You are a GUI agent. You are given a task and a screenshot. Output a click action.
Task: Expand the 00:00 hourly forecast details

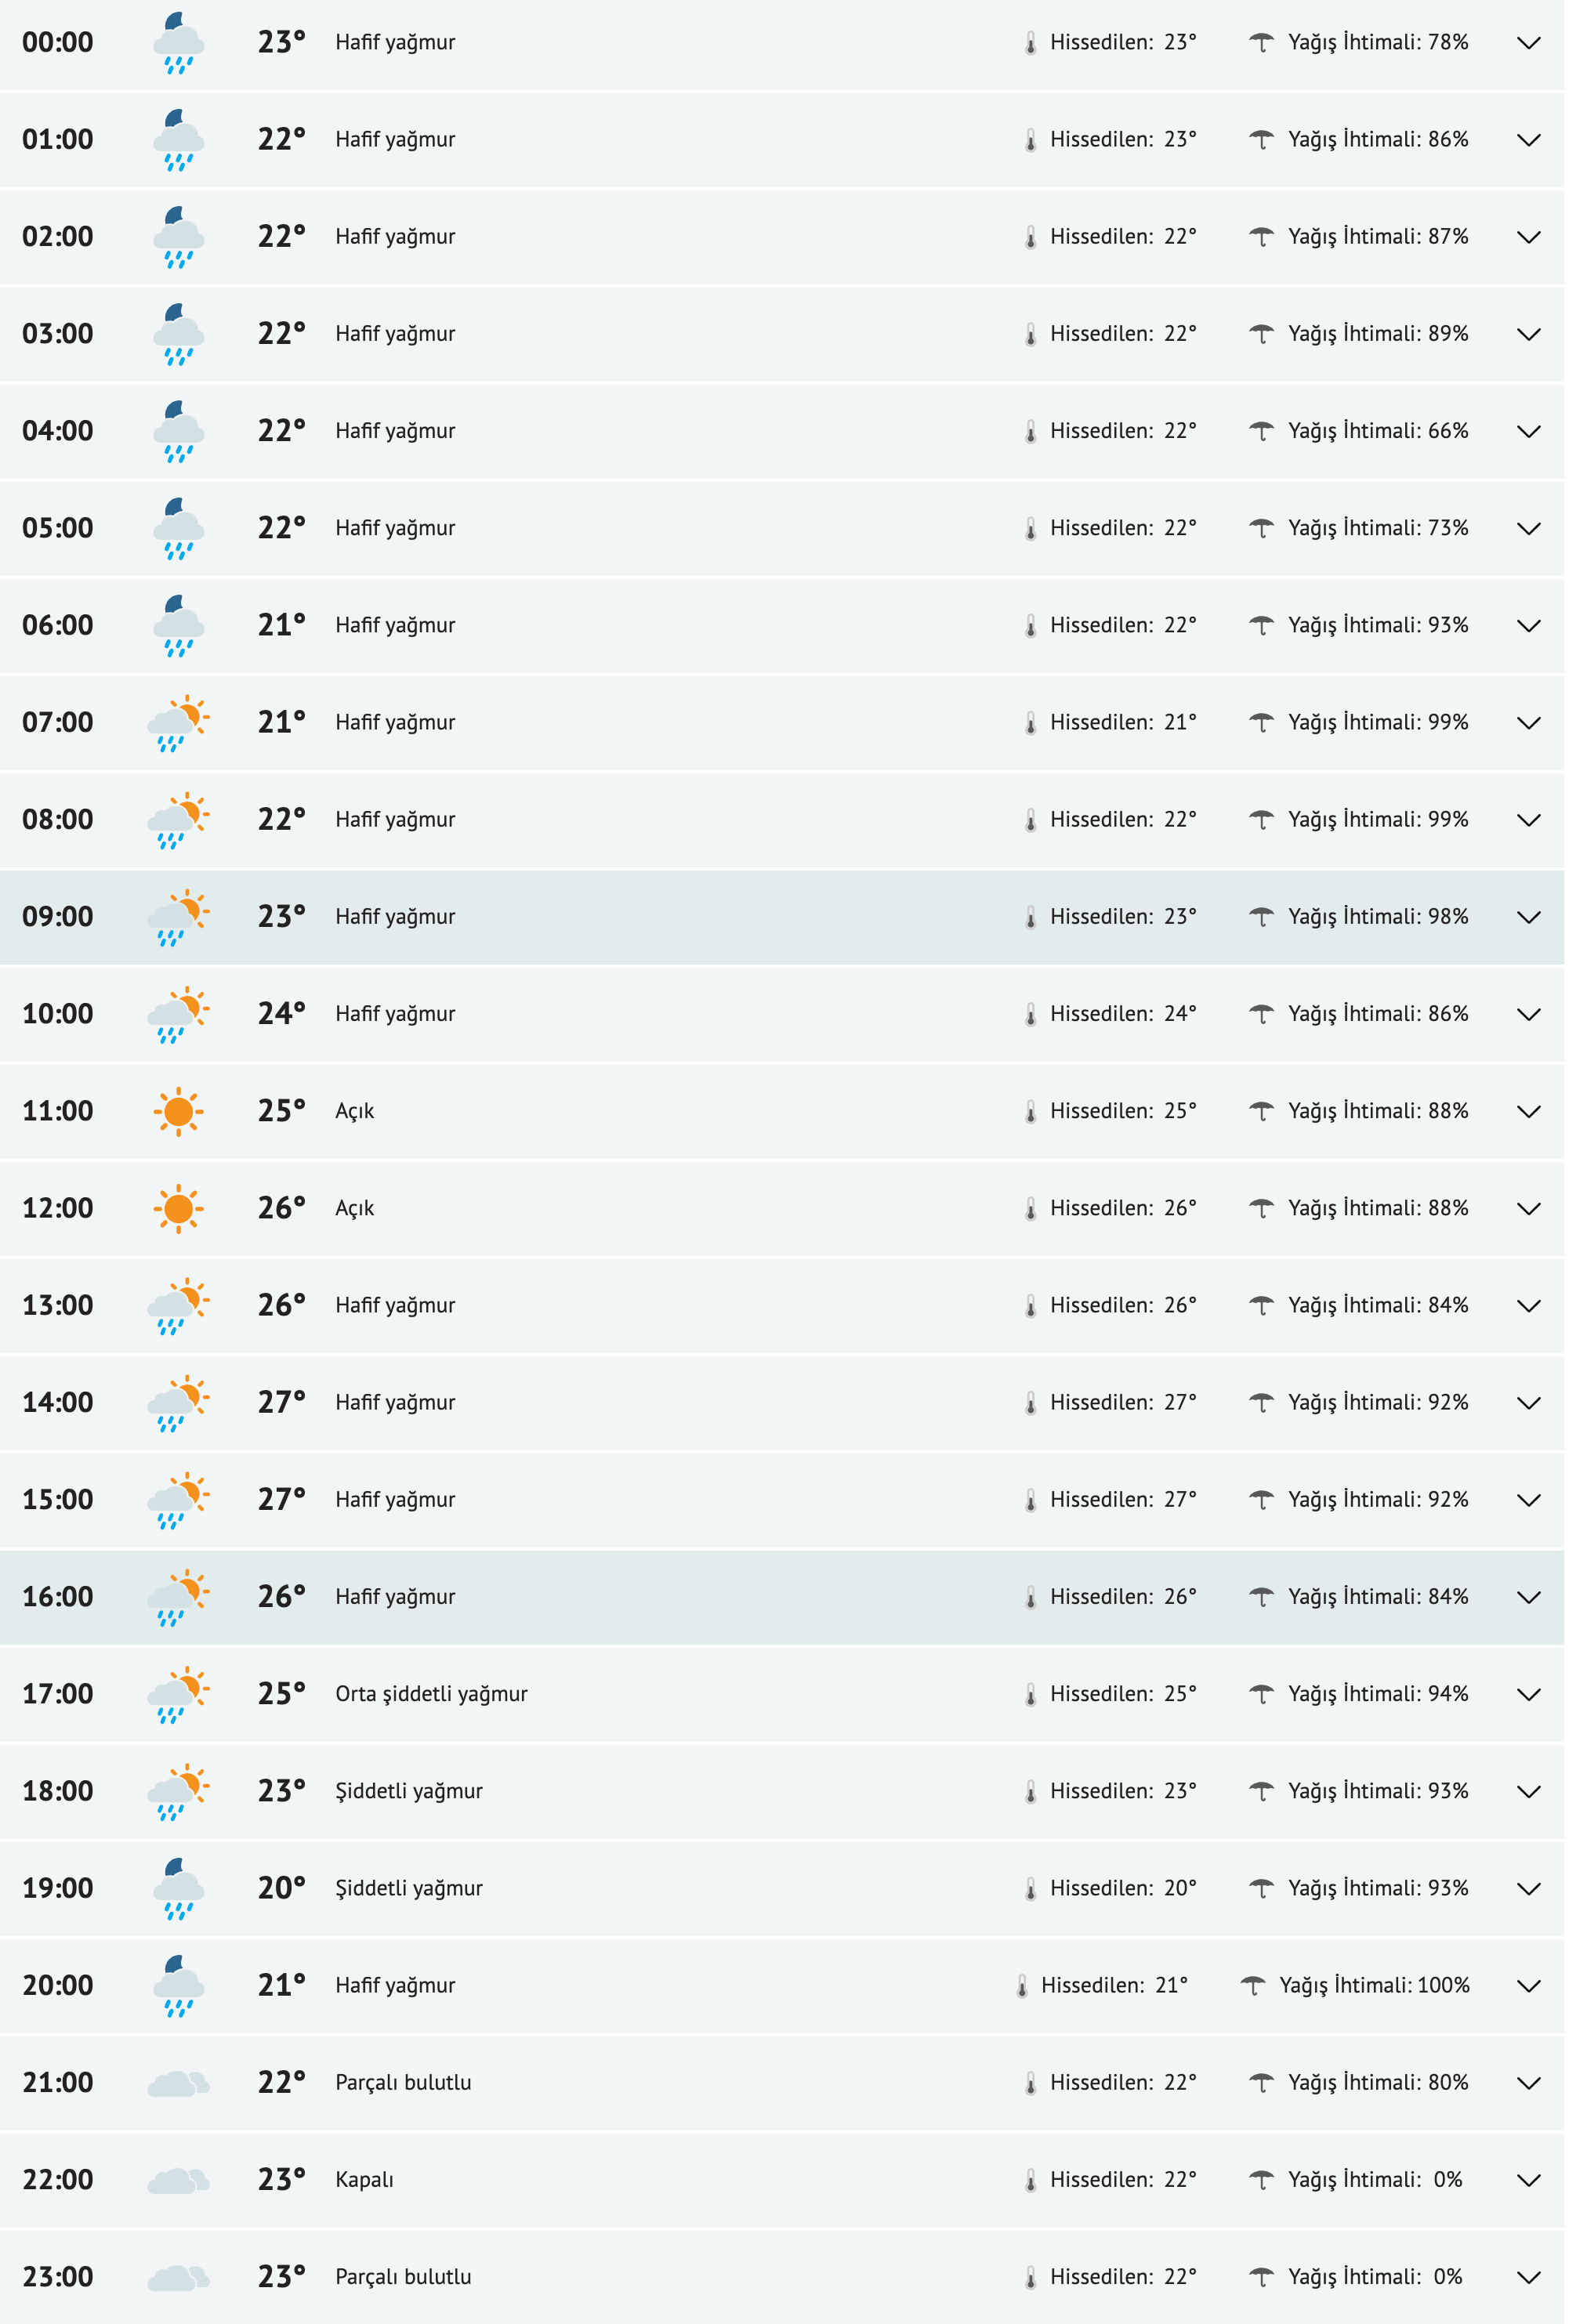(x=1527, y=43)
